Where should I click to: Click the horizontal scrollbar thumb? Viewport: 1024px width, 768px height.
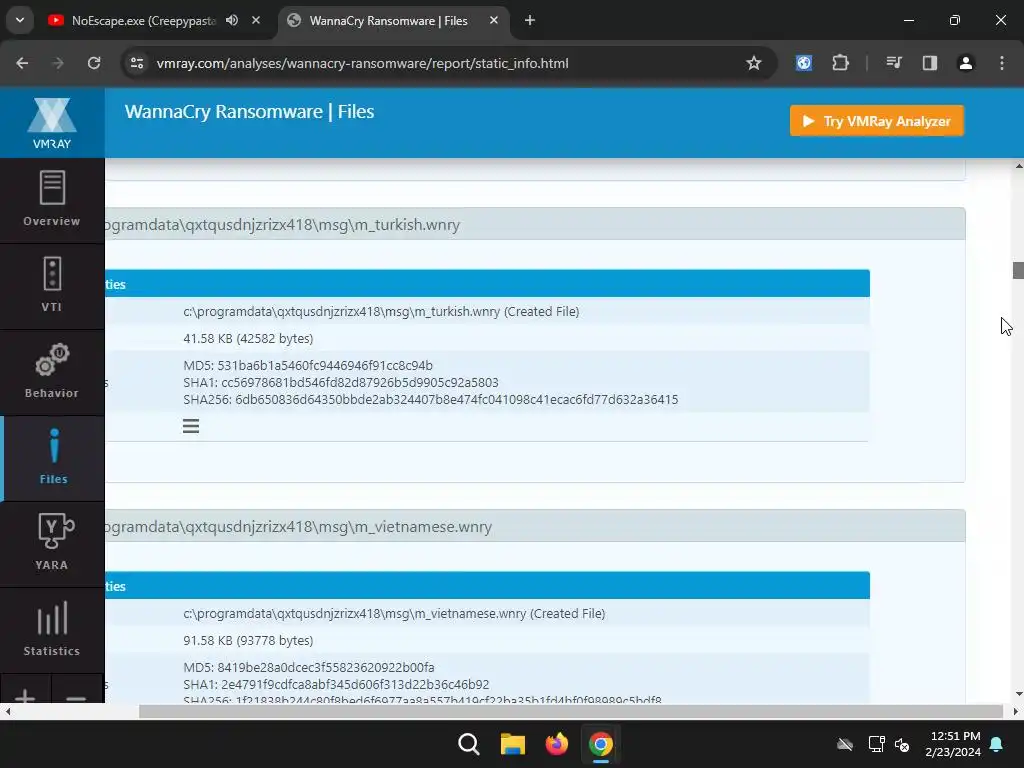pyautogui.click(x=571, y=711)
